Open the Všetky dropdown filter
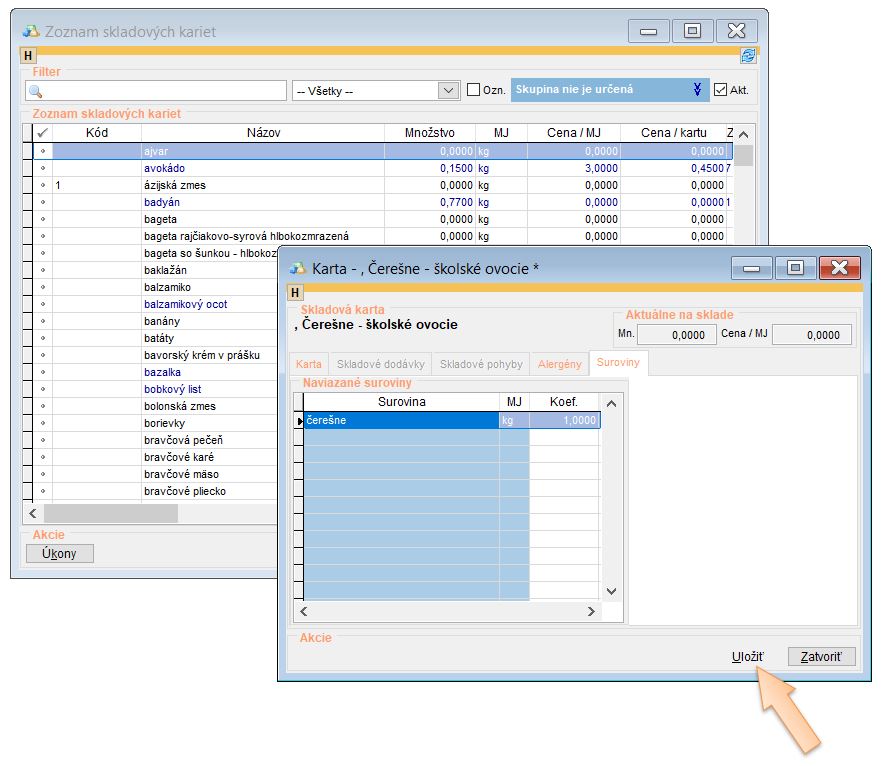The width and height of the screenshot is (883, 766). [448, 90]
